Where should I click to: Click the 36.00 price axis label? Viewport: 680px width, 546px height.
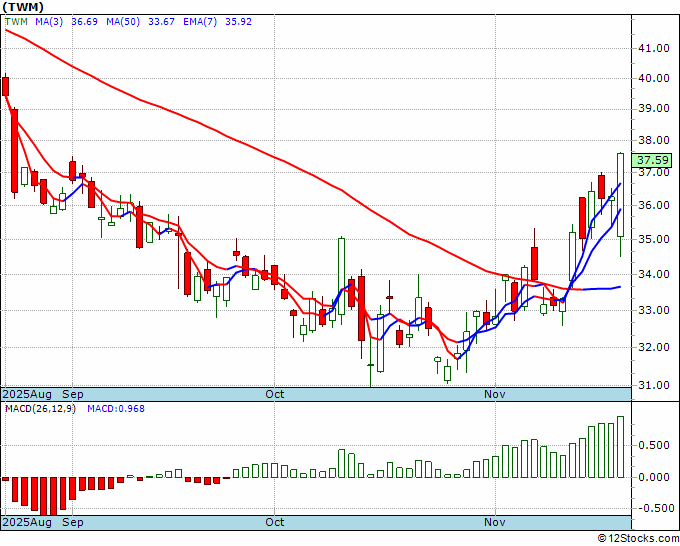pyautogui.click(x=654, y=205)
